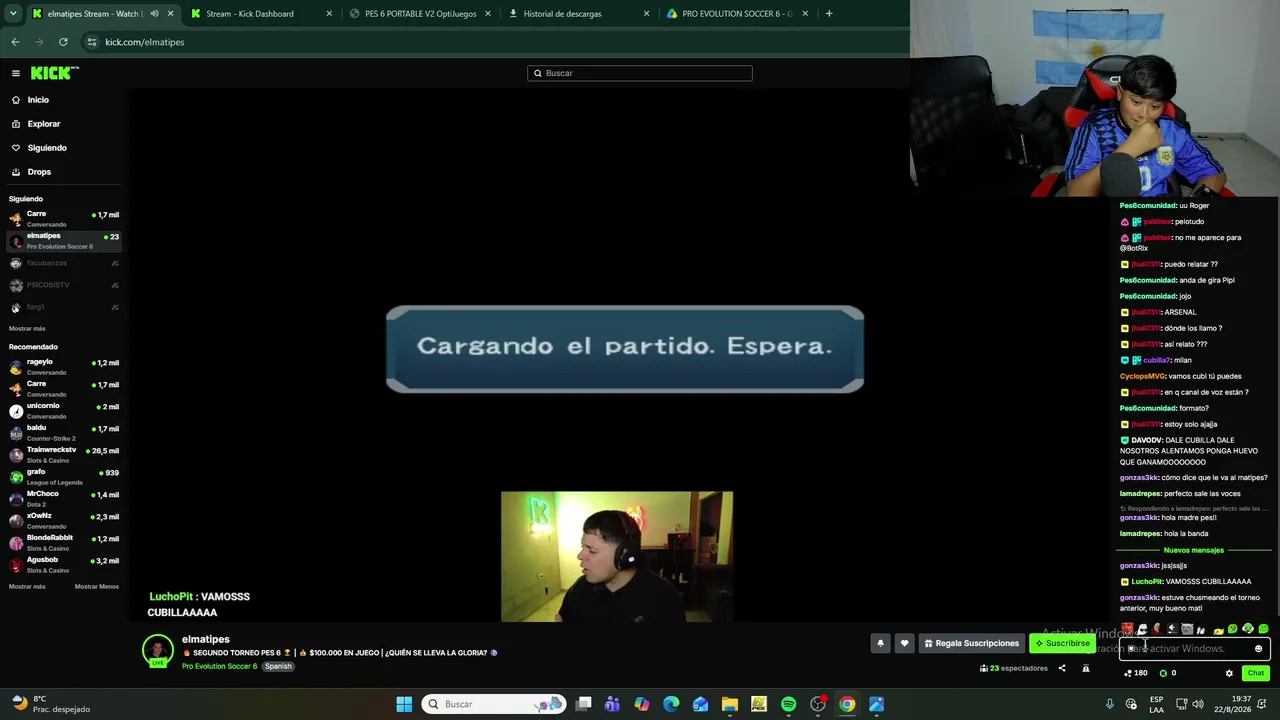
Task: Click Regala Suscripciones button
Action: click(972, 643)
